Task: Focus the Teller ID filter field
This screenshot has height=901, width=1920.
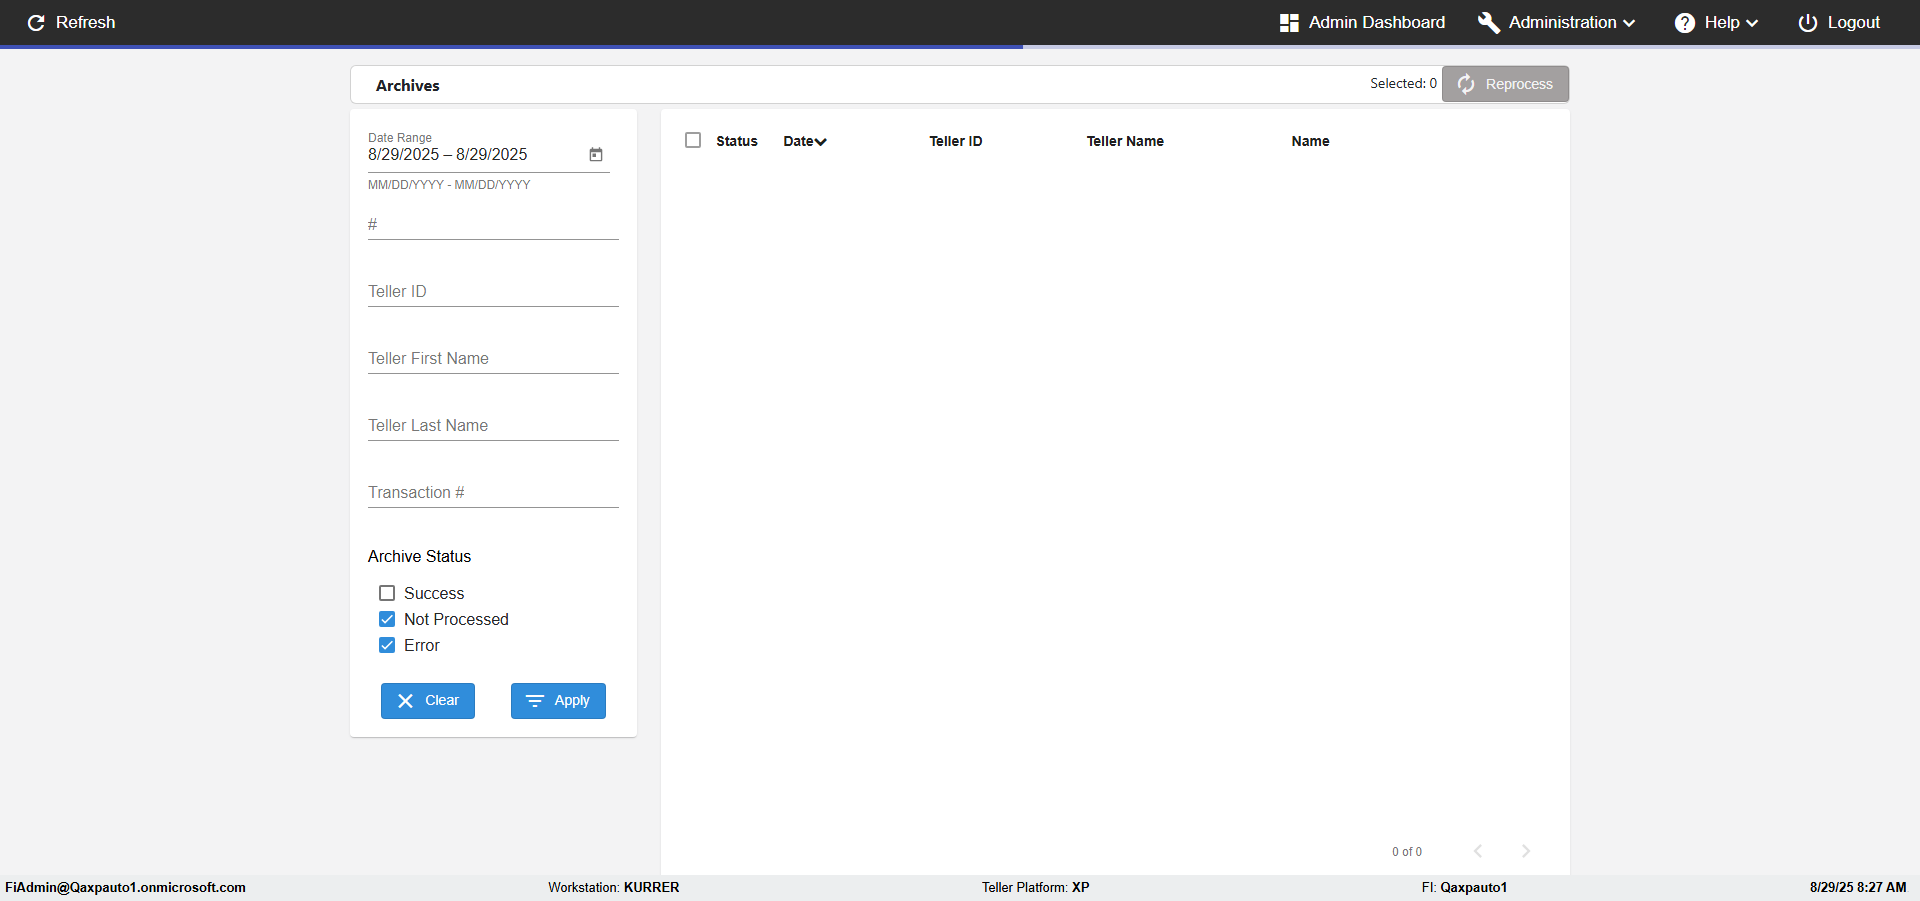Action: (x=493, y=292)
